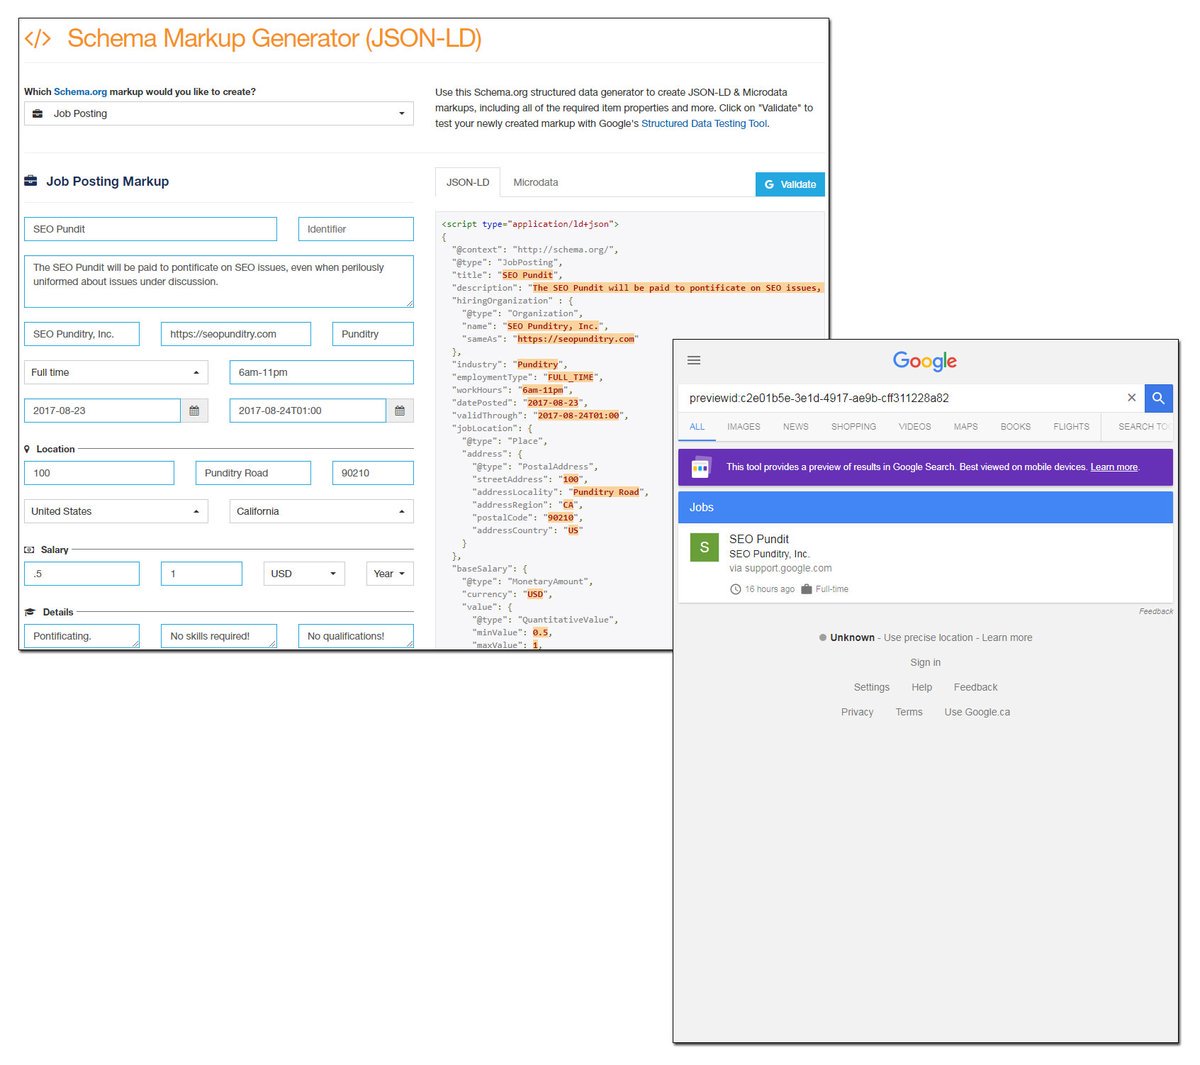Viewport: 1200px width, 1065px height.
Task: Click the https://seopunditry.com URL field
Action: click(x=236, y=334)
